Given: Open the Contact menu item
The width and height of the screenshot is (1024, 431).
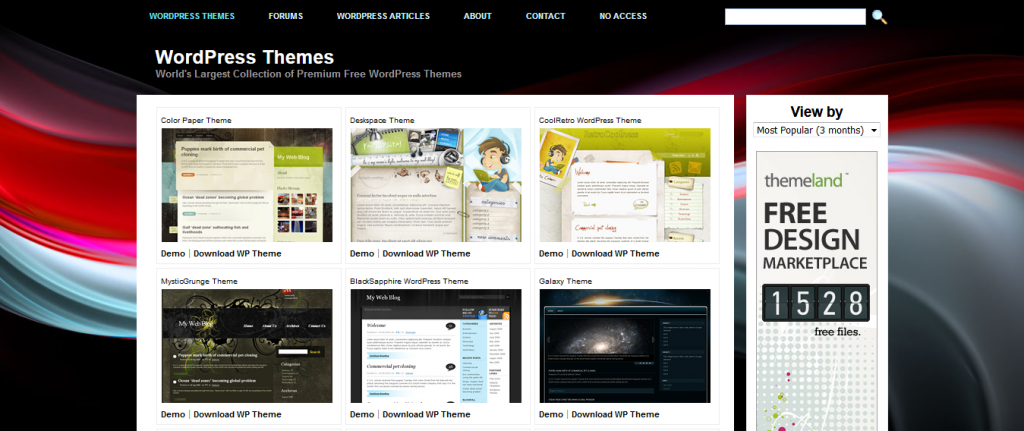Looking at the screenshot, I should point(545,16).
